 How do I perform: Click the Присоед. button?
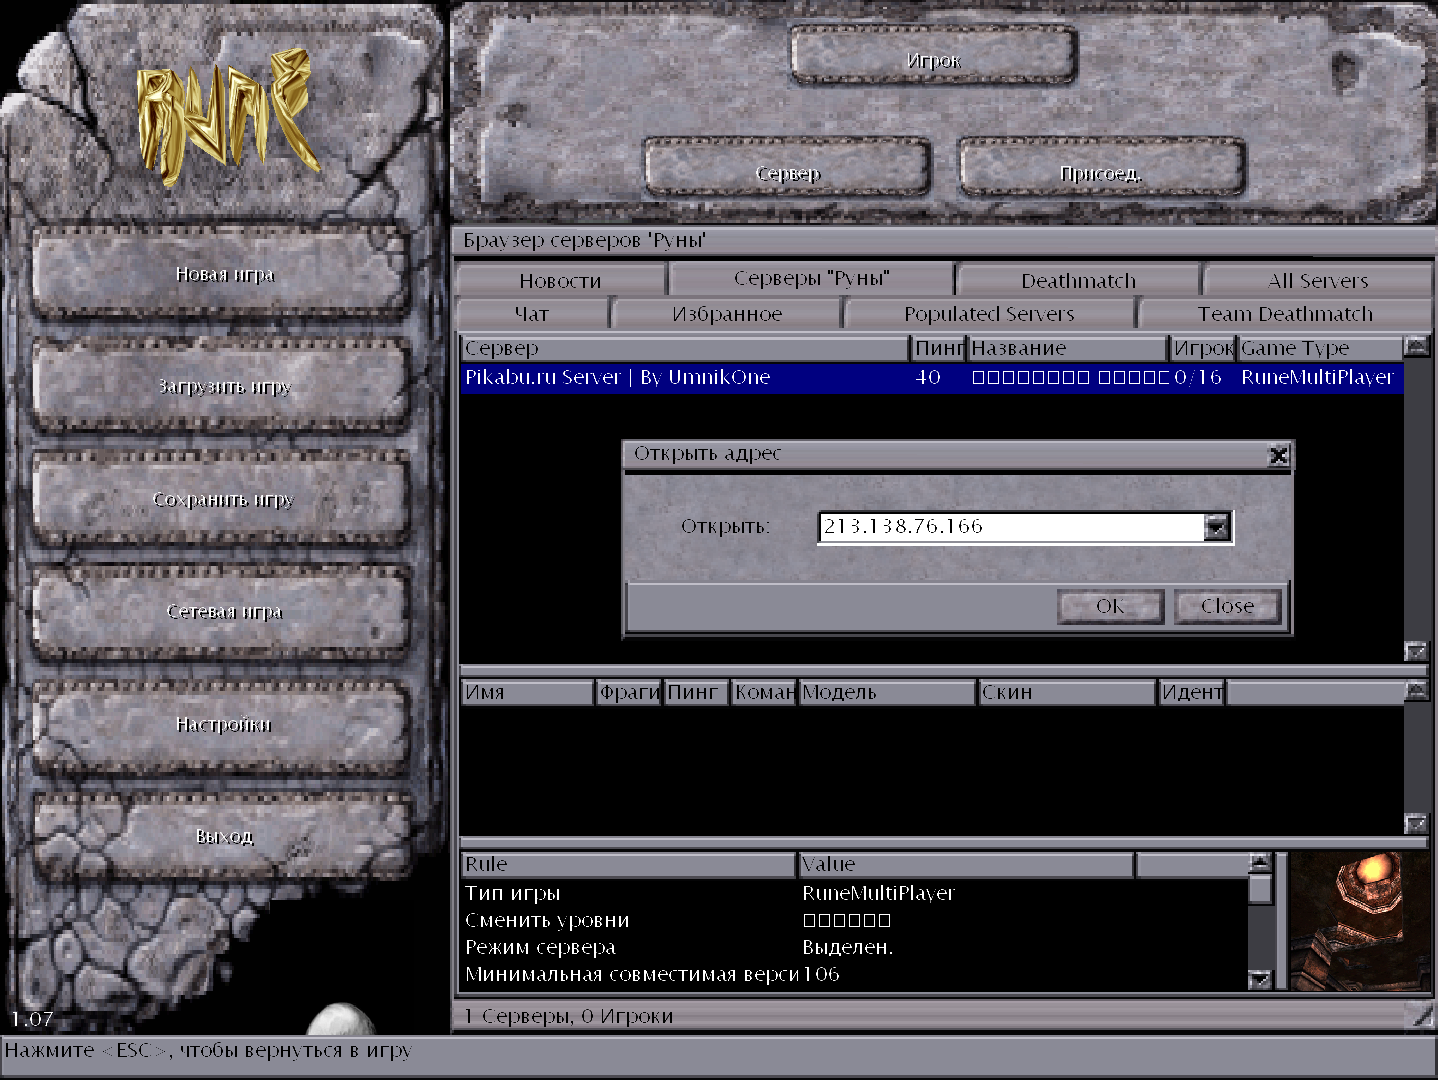[1101, 168]
